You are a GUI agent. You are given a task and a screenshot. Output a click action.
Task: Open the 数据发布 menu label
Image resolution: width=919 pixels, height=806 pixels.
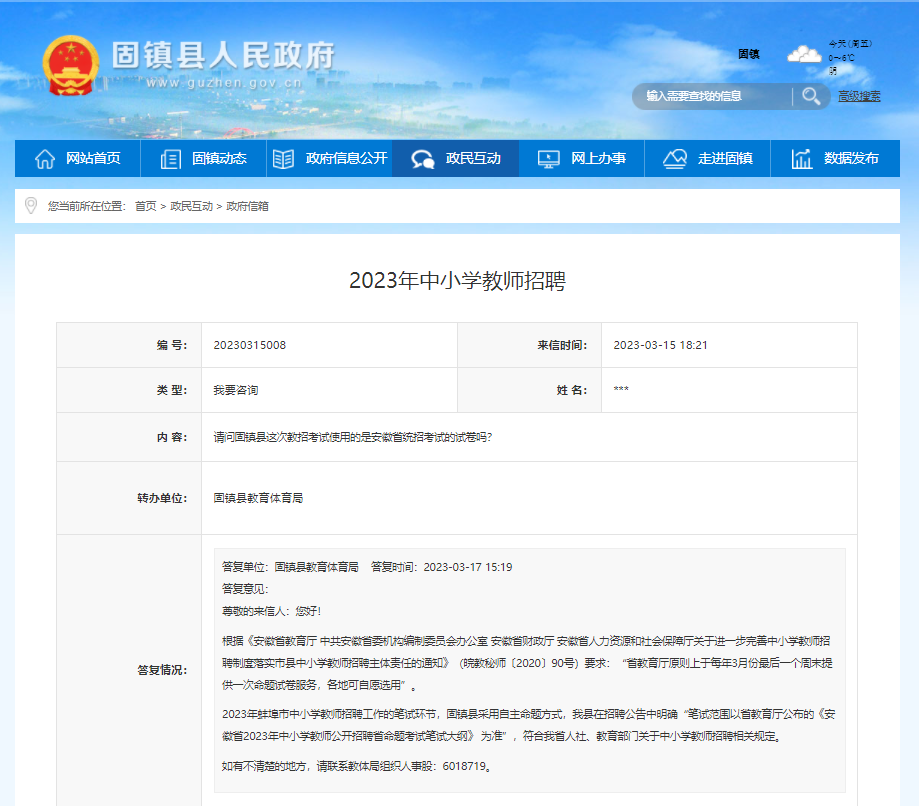(x=851, y=159)
